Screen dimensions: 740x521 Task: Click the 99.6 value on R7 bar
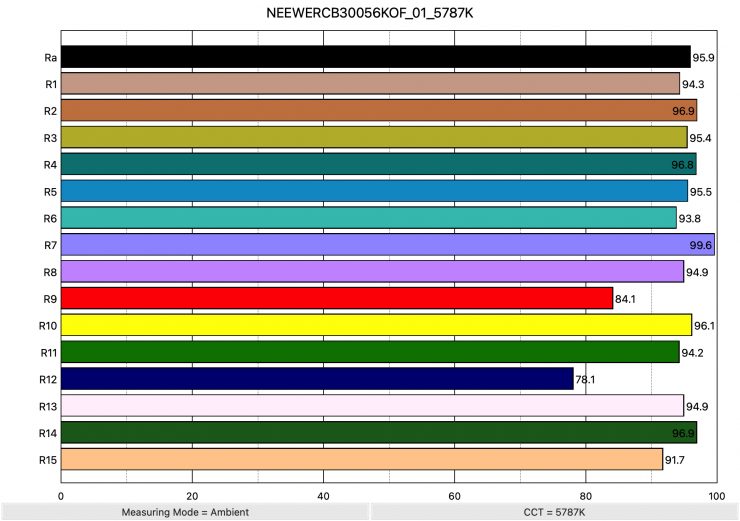701,245
